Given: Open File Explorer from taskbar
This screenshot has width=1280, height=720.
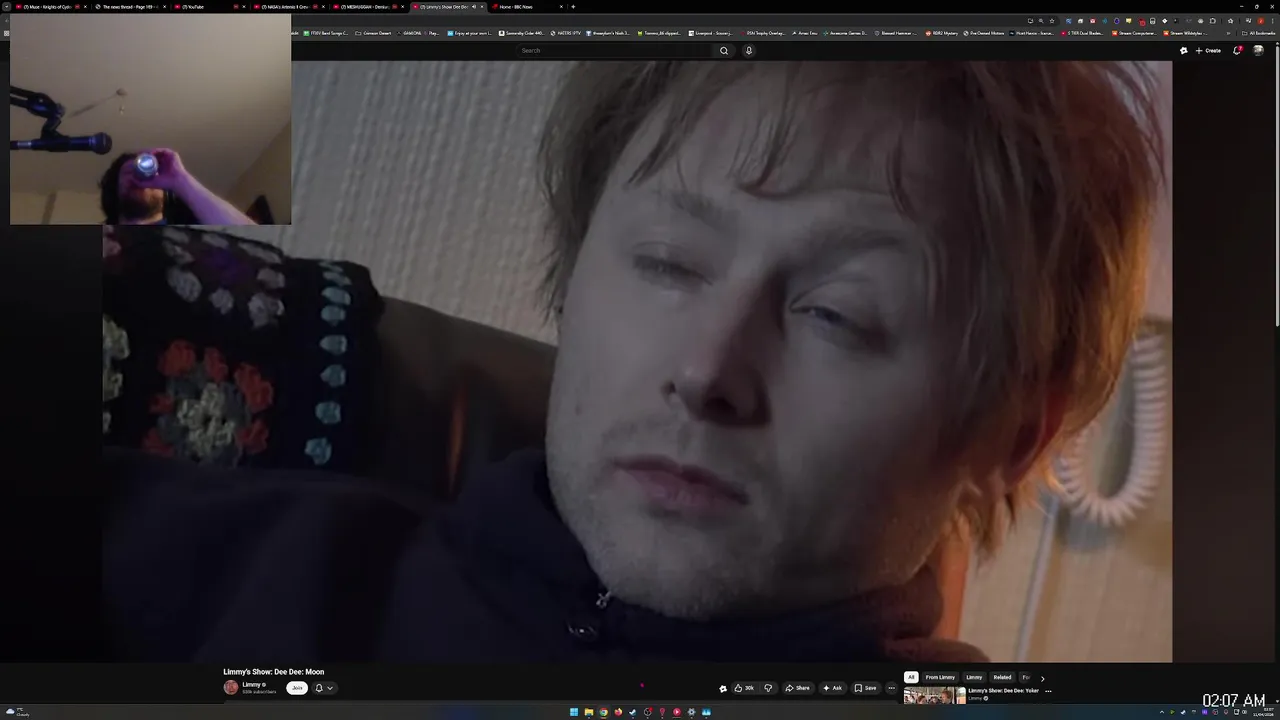Looking at the screenshot, I should click(589, 712).
